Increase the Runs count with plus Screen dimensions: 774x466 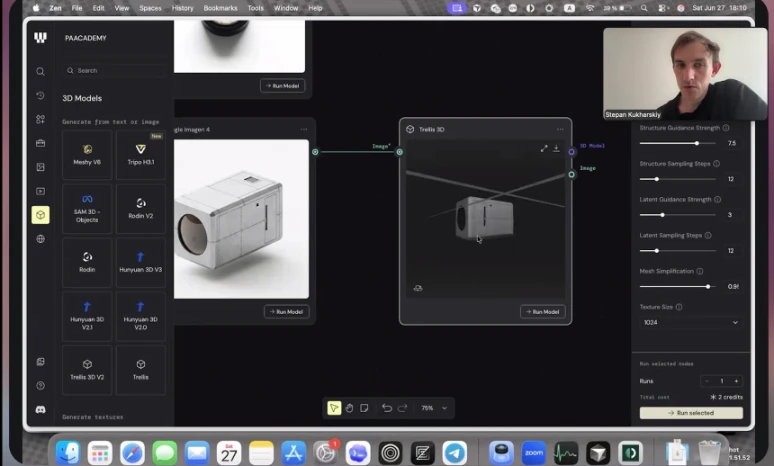pyautogui.click(x=736, y=381)
